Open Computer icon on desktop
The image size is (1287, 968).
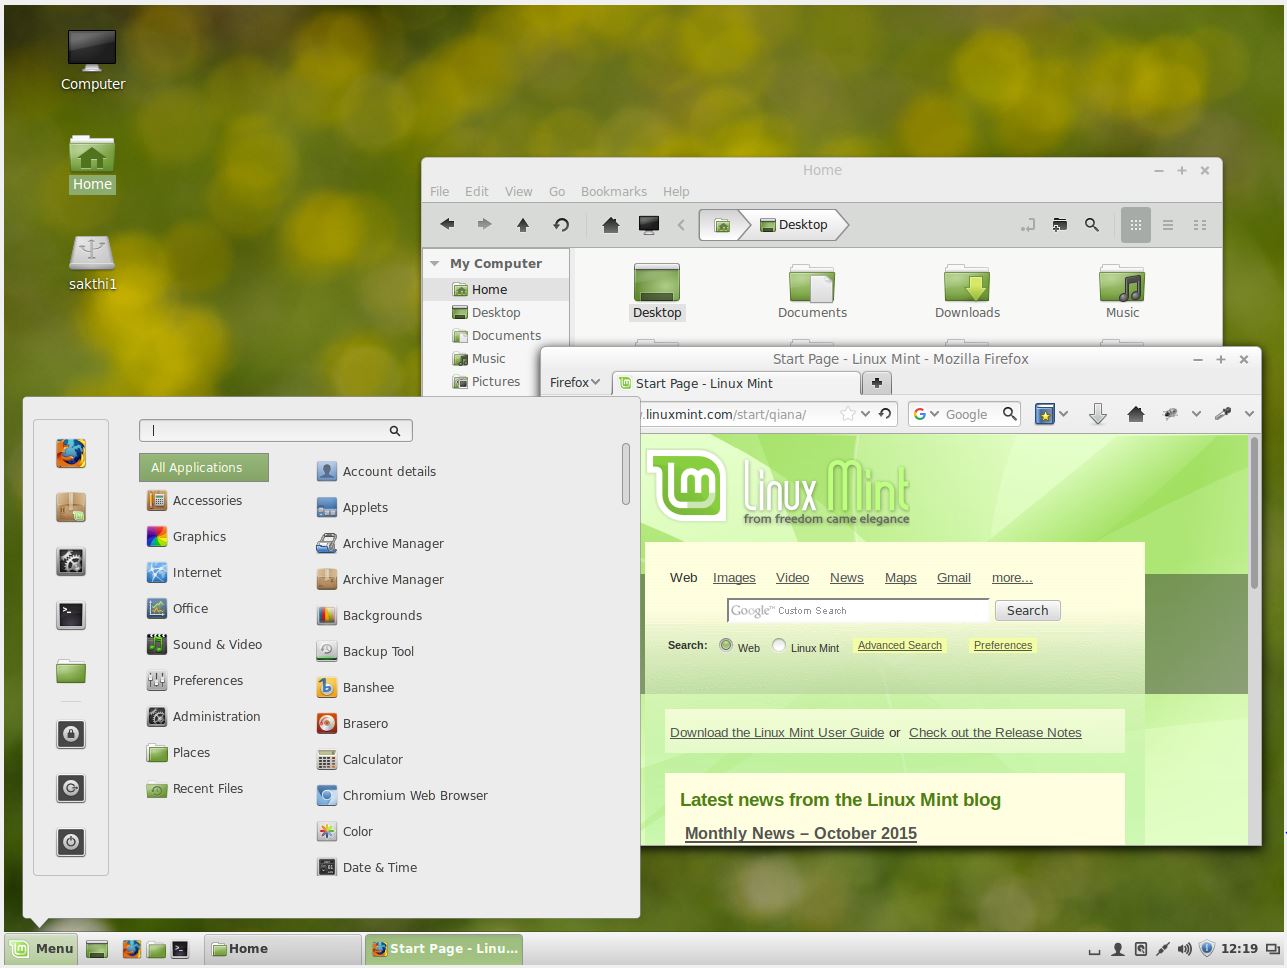pyautogui.click(x=92, y=60)
